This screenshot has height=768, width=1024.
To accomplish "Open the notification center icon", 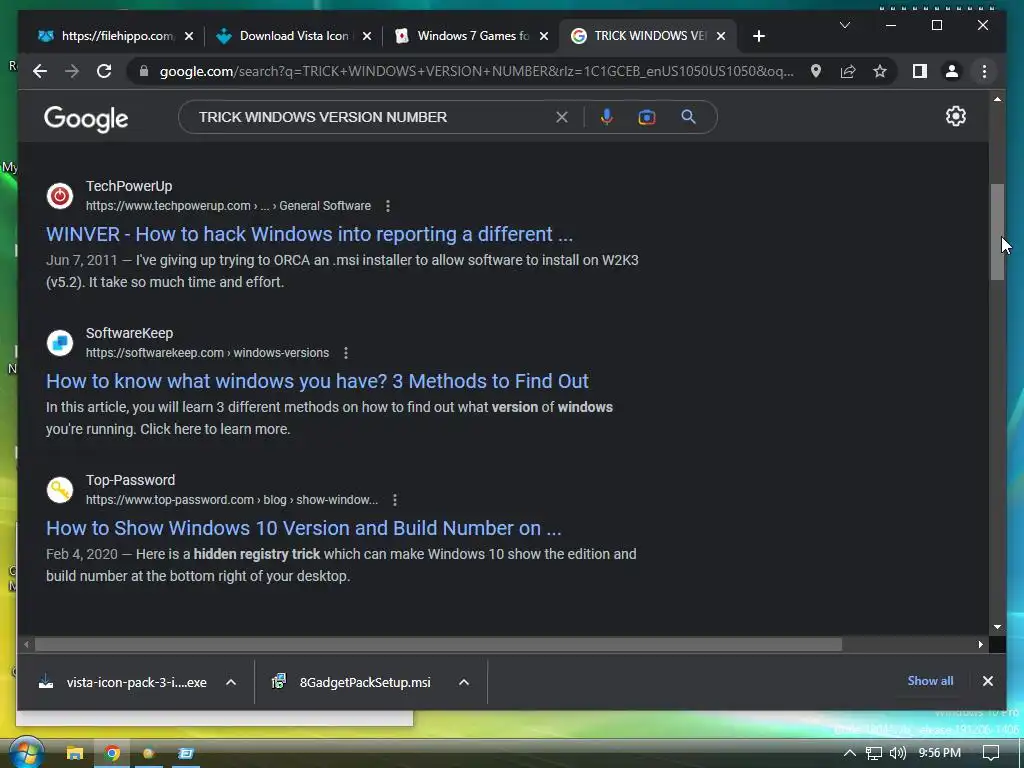I will [991, 753].
